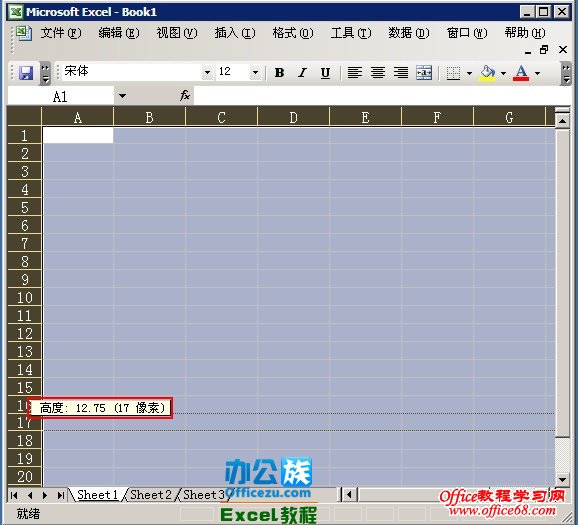Click cell A1
Screen dimensions: 578x525
tap(78, 135)
